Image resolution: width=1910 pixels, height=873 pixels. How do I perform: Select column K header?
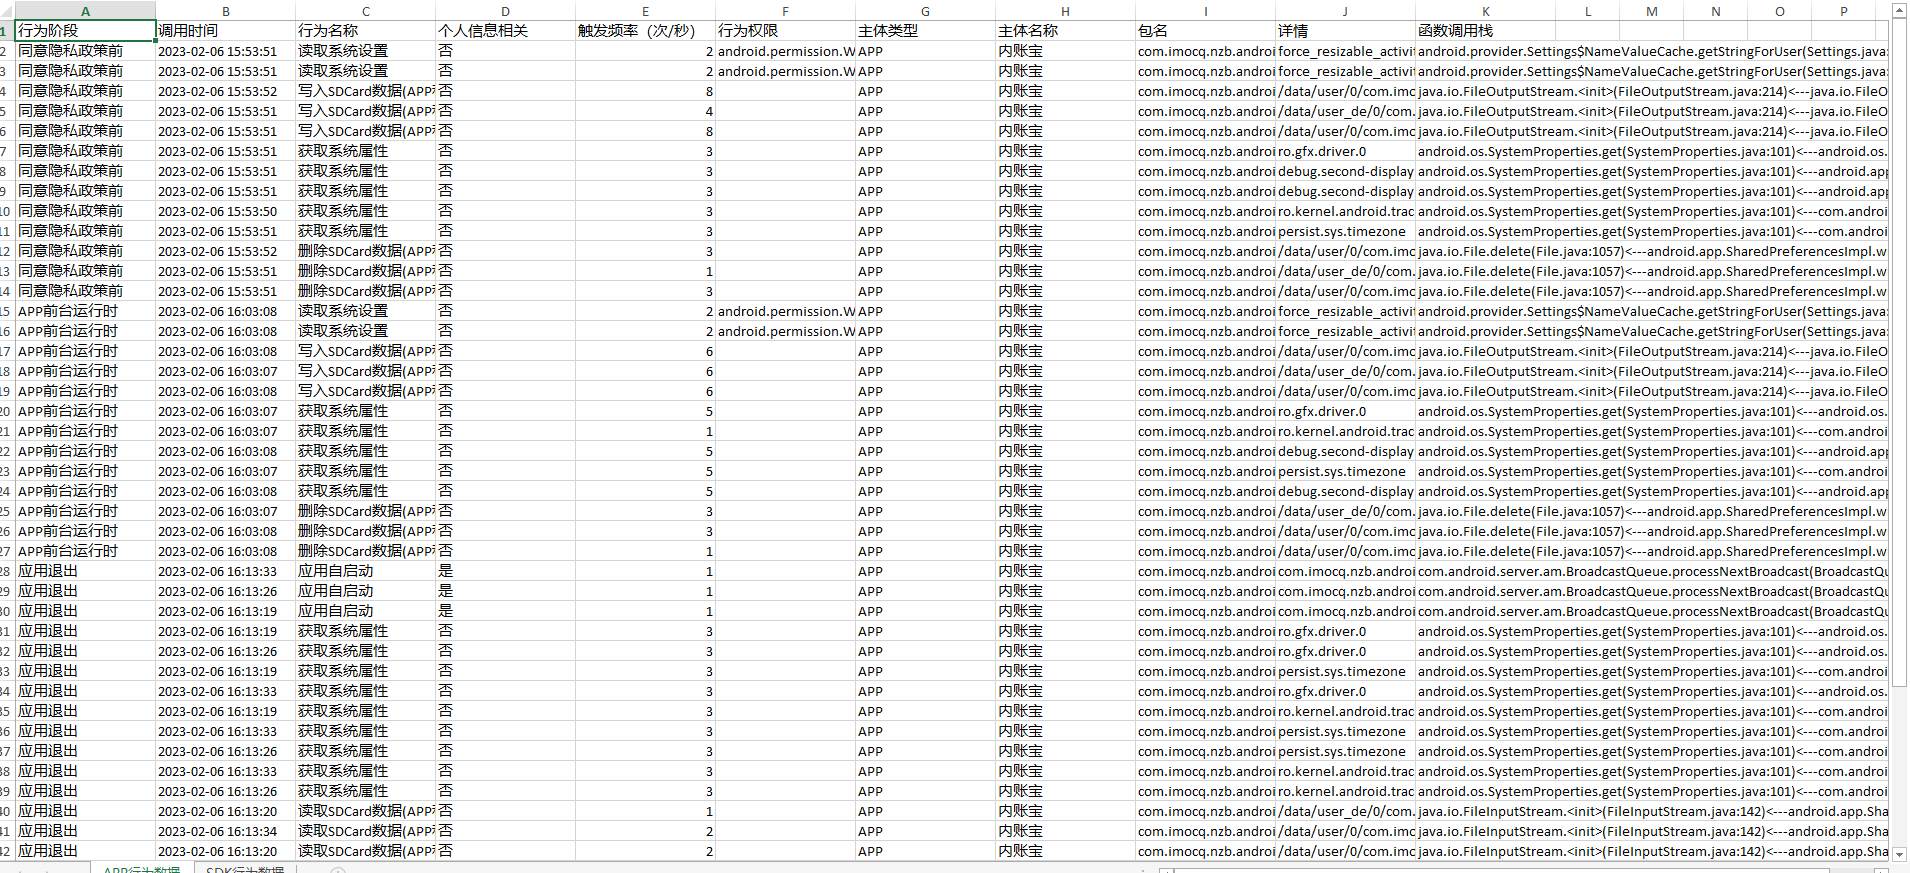point(1486,11)
